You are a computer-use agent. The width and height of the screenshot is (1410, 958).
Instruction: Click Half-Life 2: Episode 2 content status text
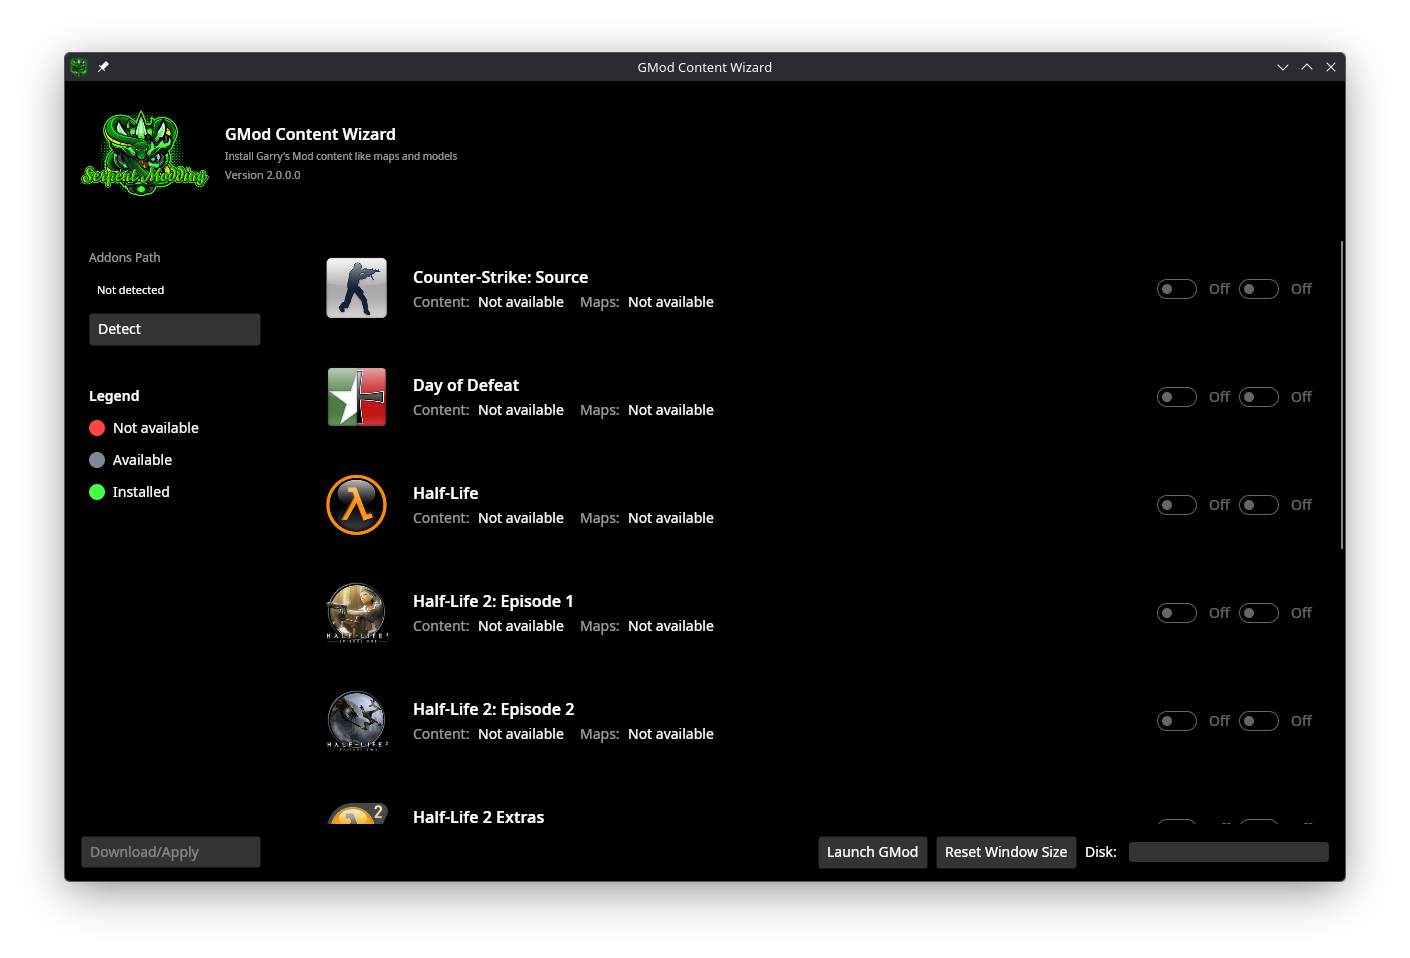521,734
